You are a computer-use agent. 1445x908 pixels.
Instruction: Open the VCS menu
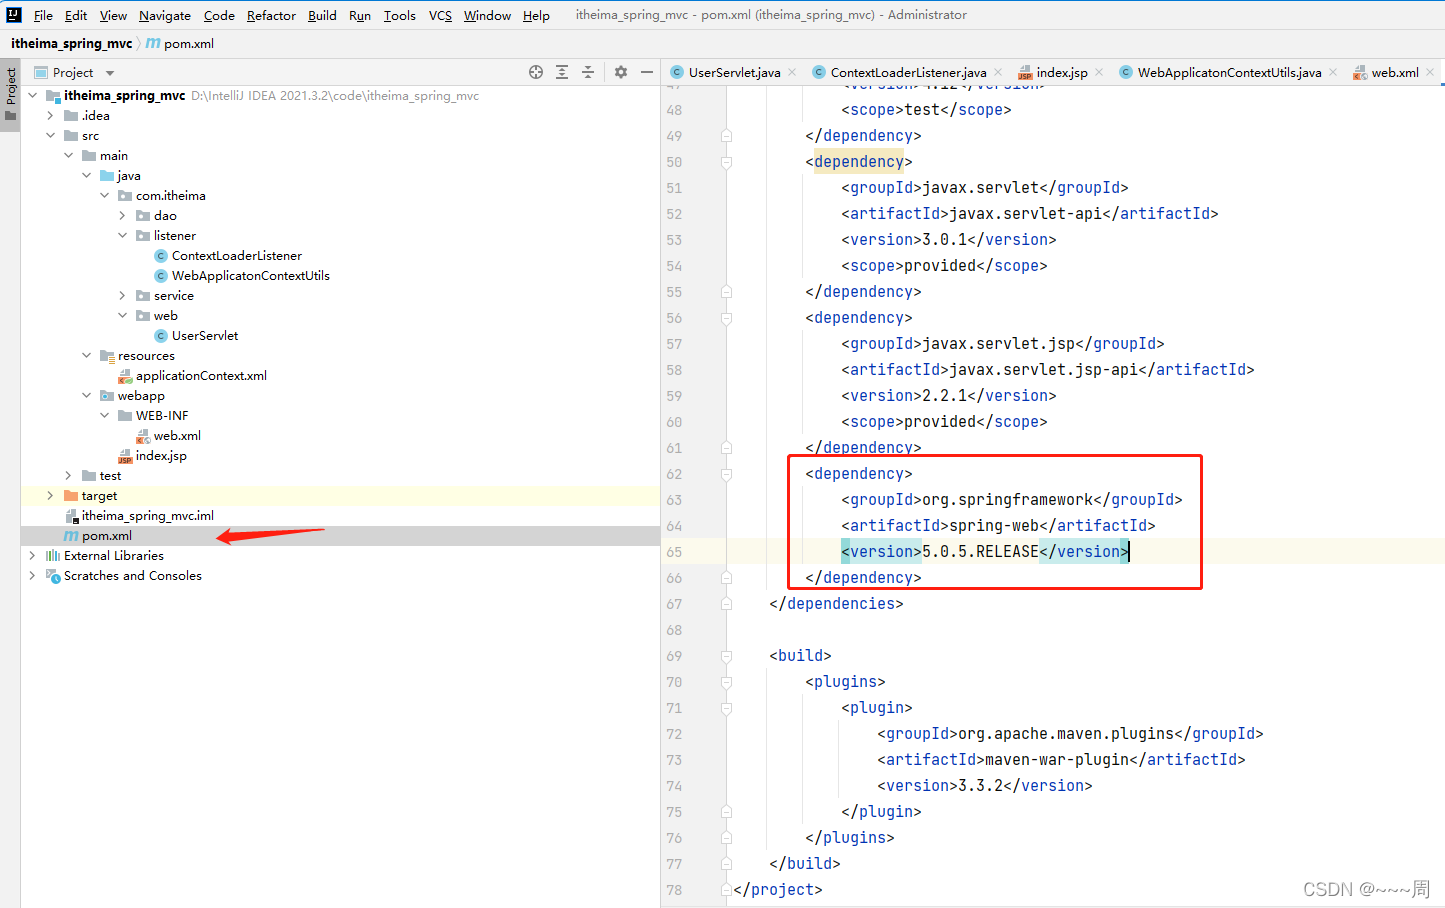[x=440, y=15]
